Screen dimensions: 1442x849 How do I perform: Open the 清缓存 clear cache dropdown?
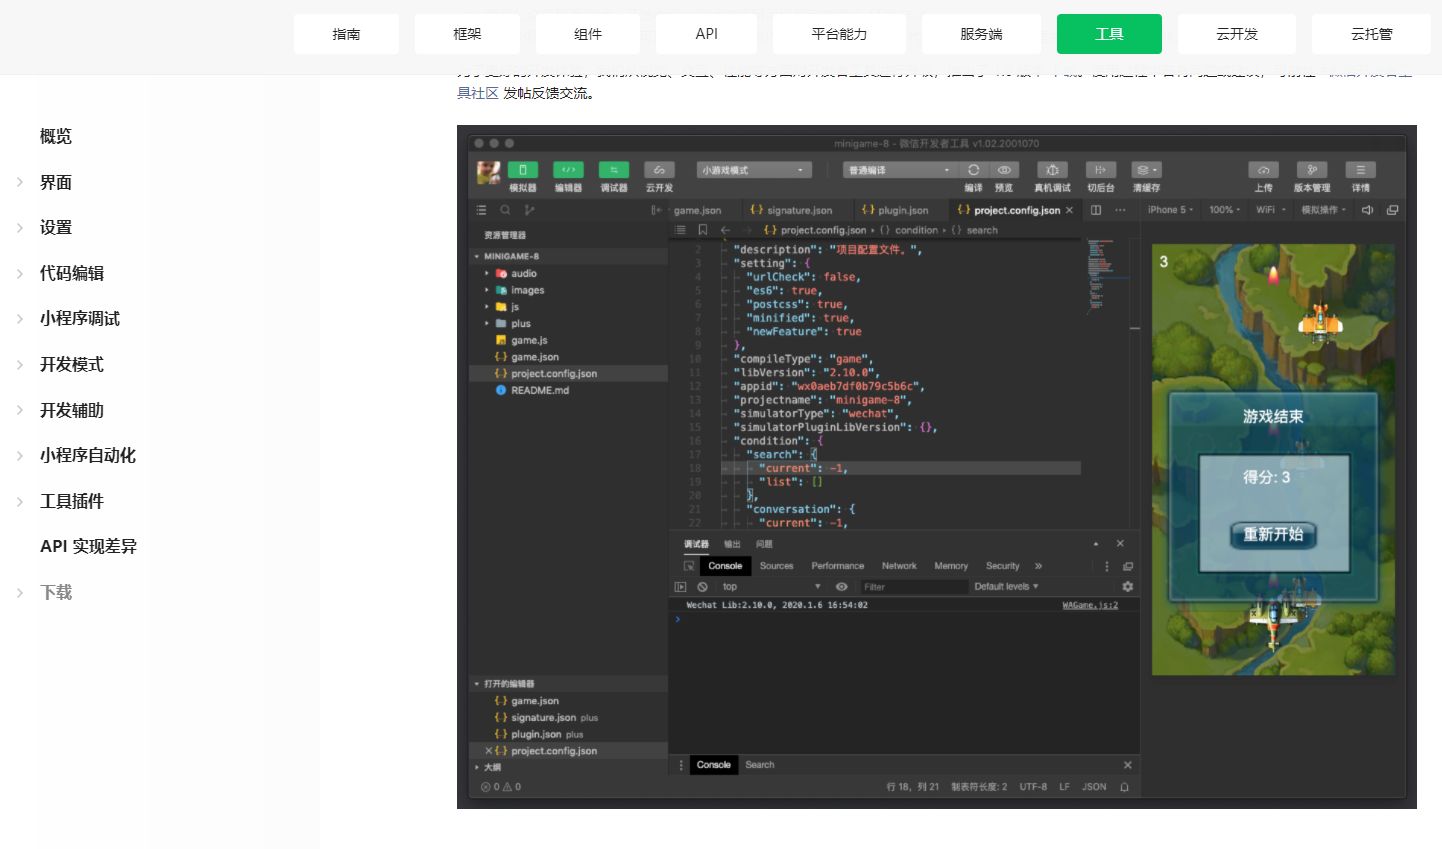(1146, 170)
